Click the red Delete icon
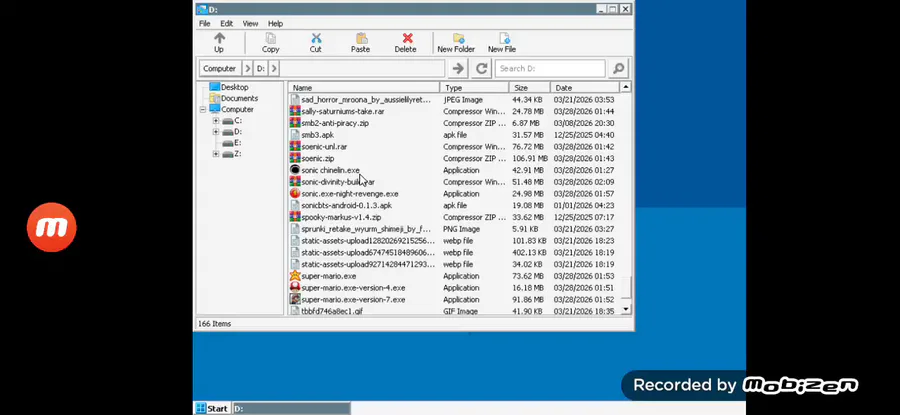Viewport: 900px width, 415px height. 408,38
